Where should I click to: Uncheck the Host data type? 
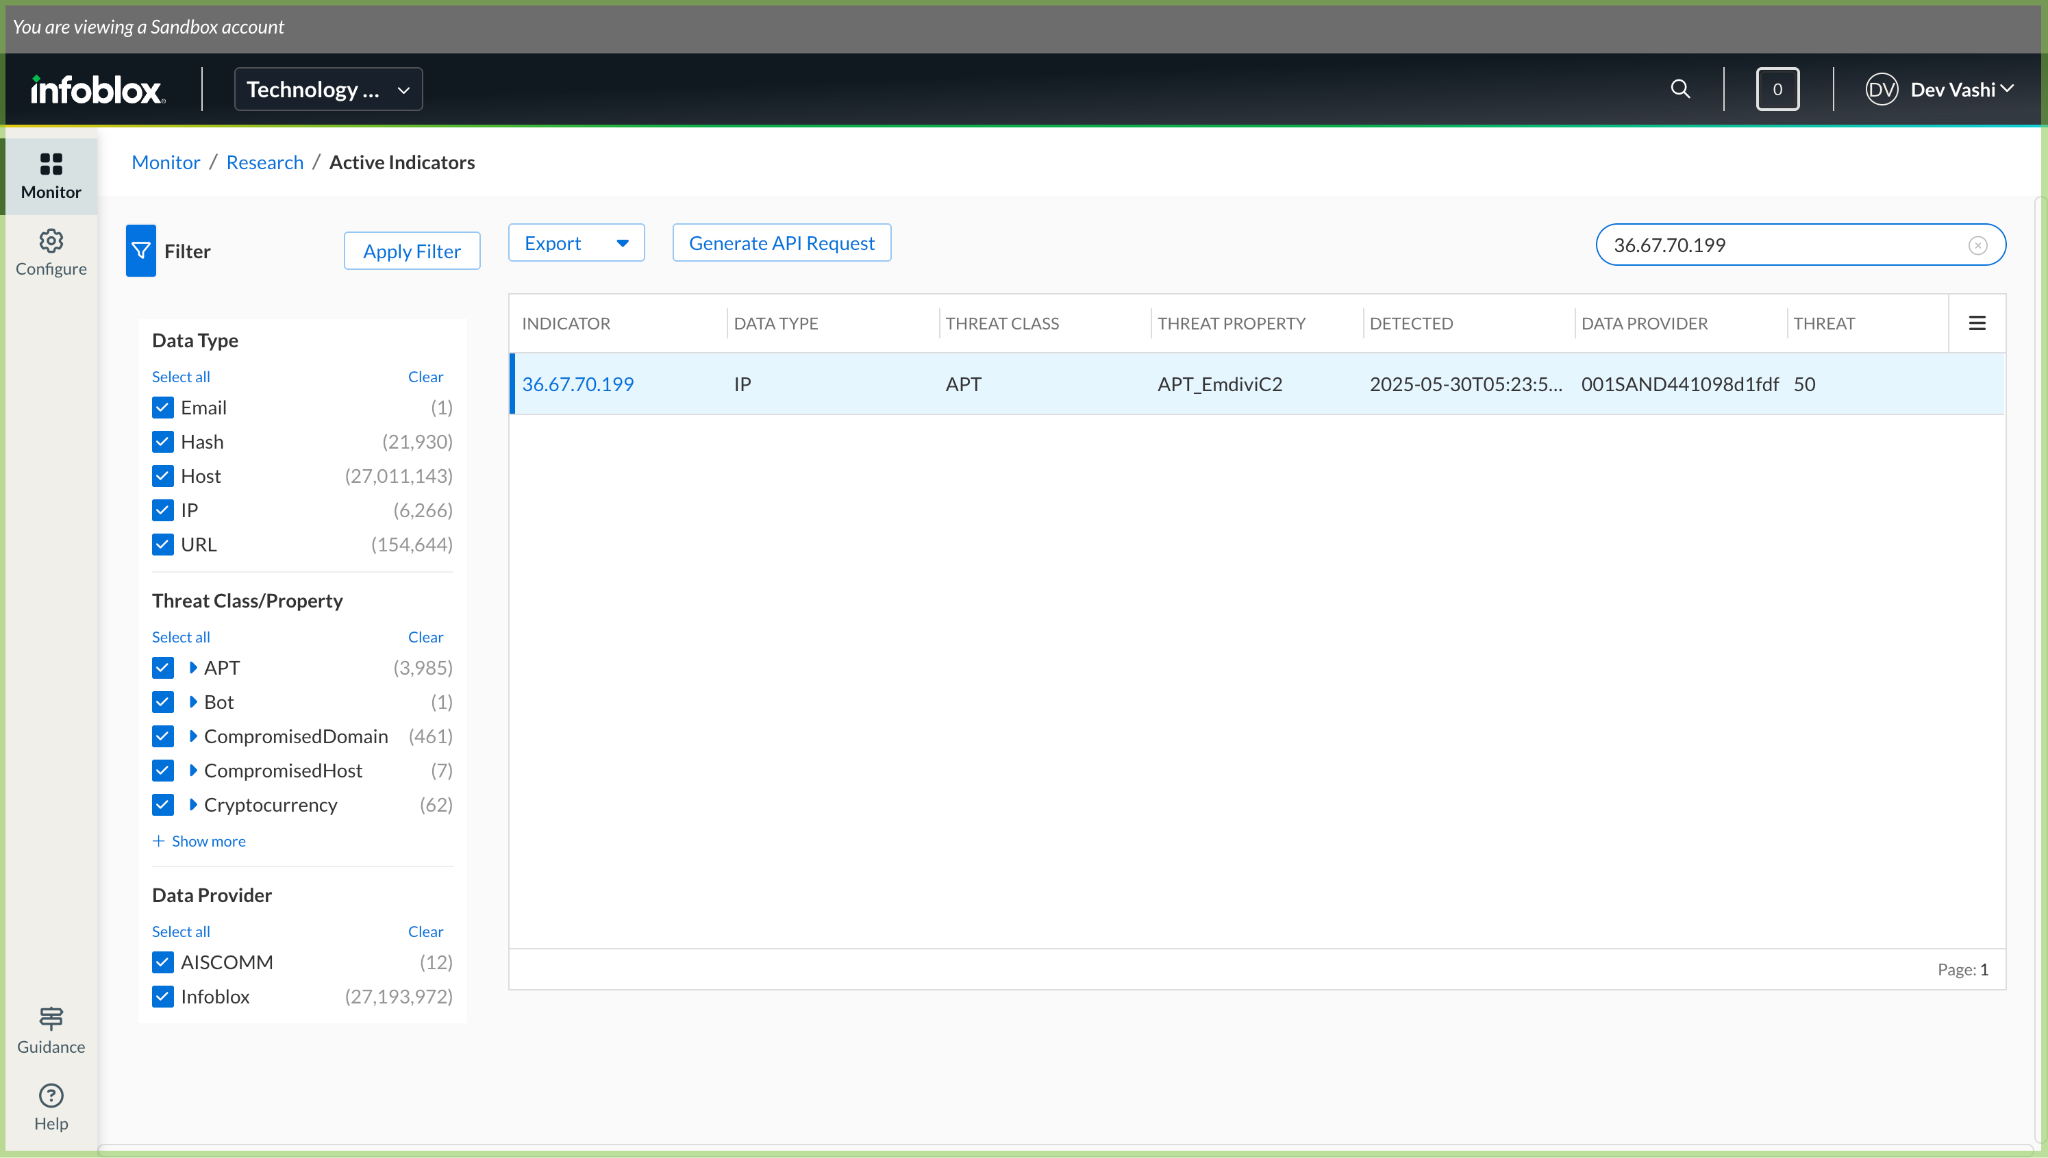pos(163,476)
